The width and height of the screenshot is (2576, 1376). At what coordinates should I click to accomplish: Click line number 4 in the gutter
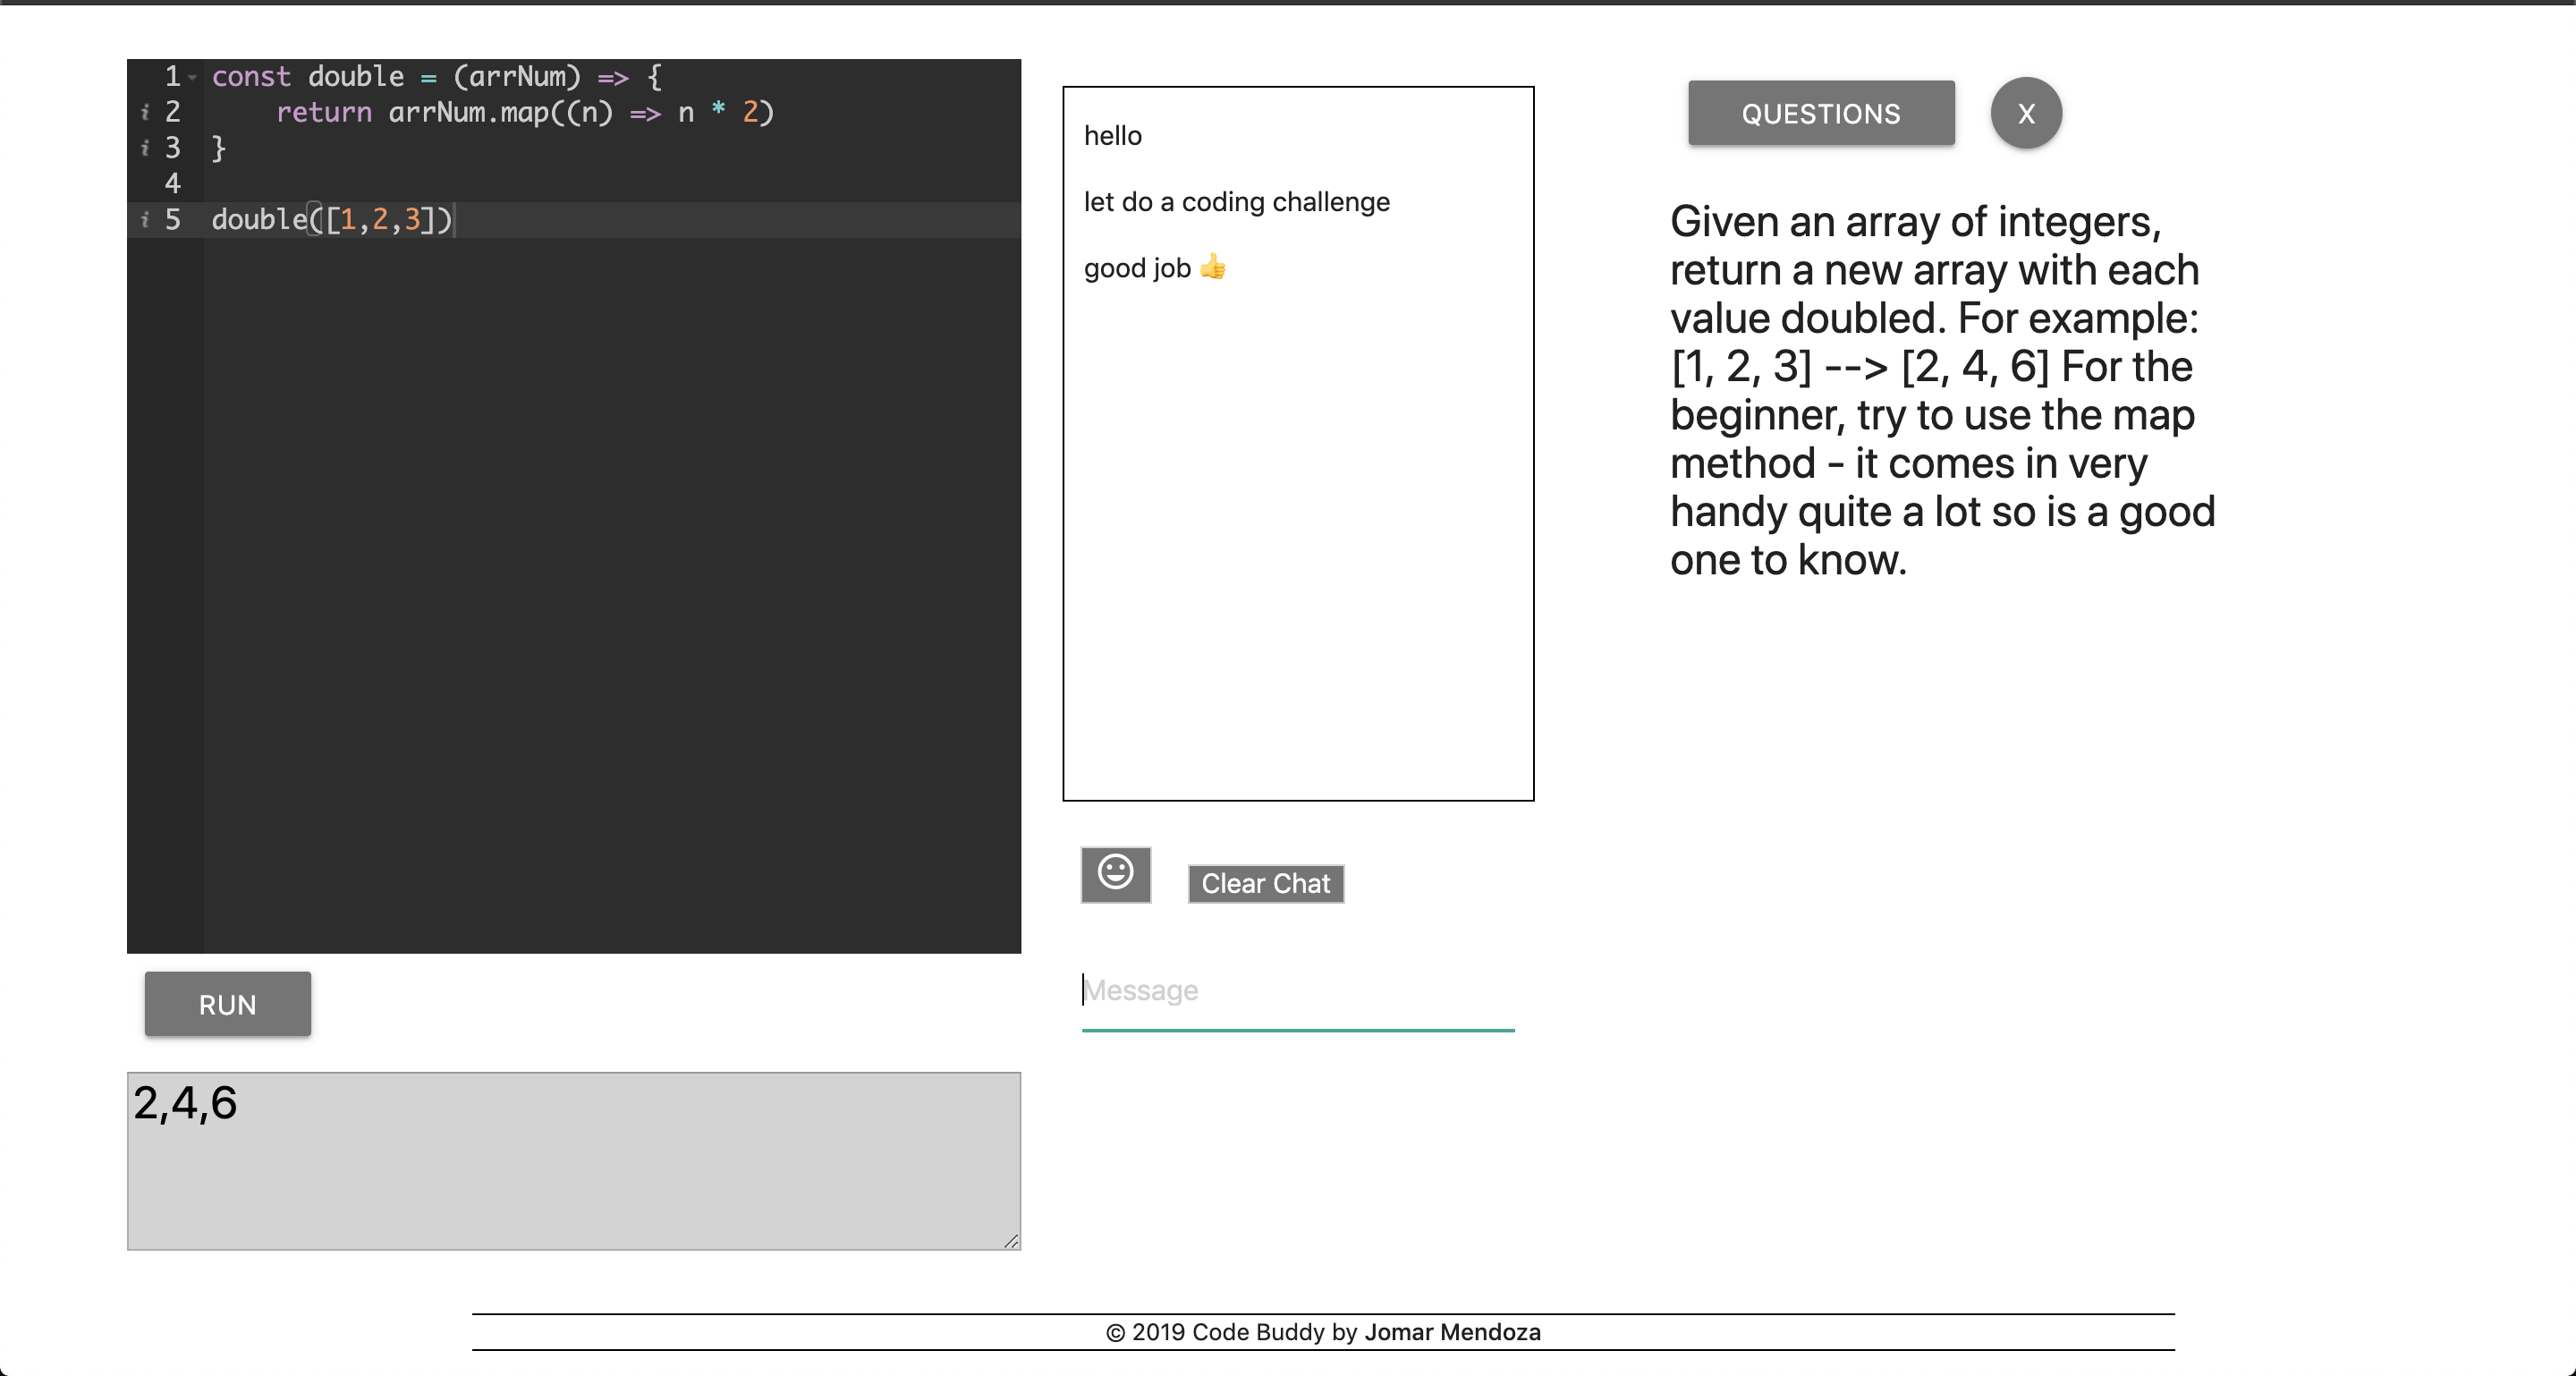pyautogui.click(x=172, y=184)
